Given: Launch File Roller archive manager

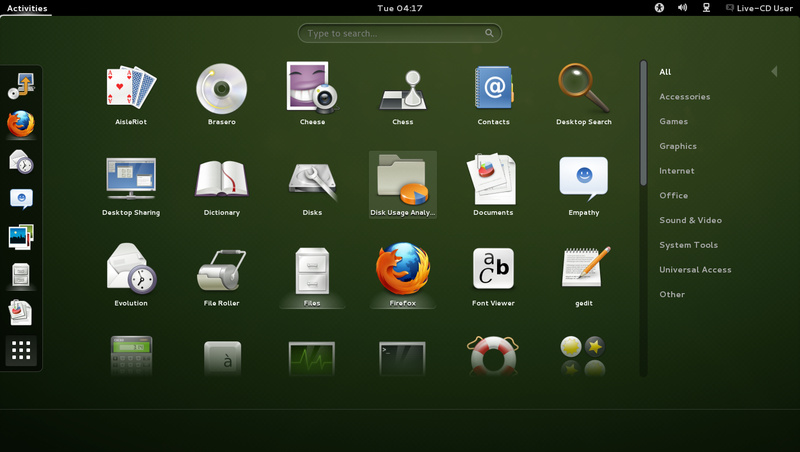Looking at the screenshot, I should pyautogui.click(x=221, y=276).
